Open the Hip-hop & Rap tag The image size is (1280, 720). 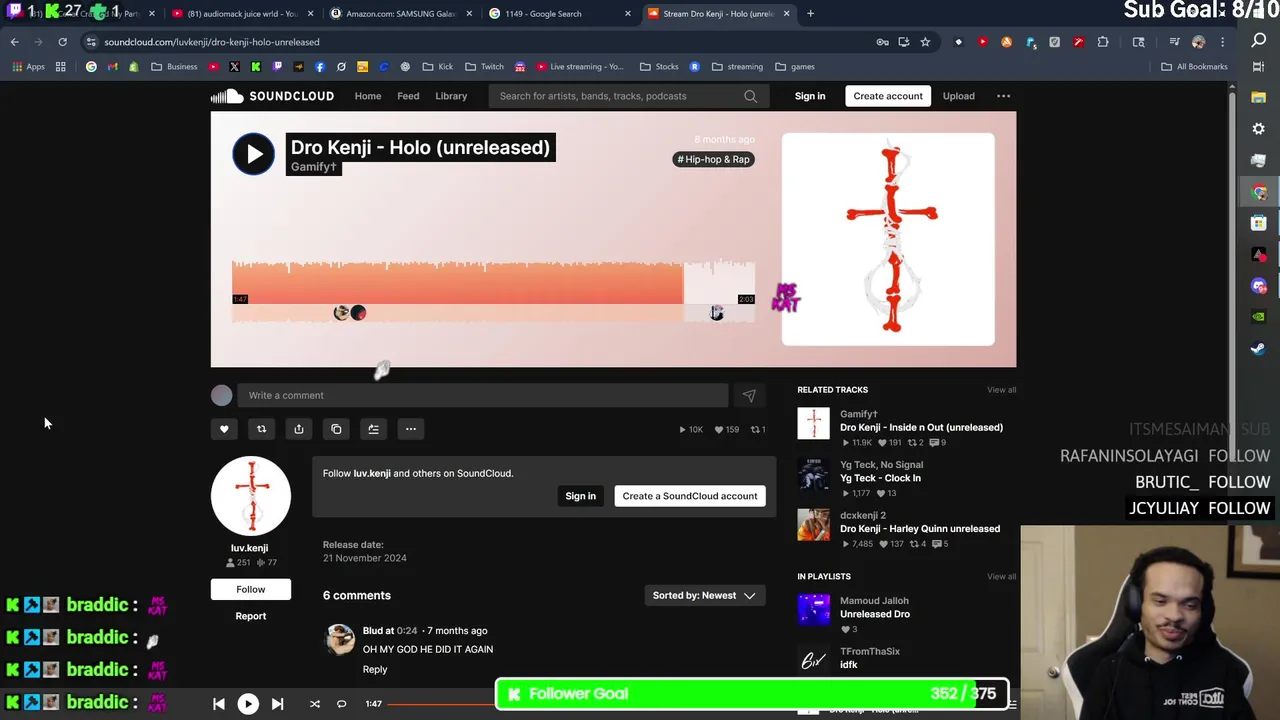(713, 159)
